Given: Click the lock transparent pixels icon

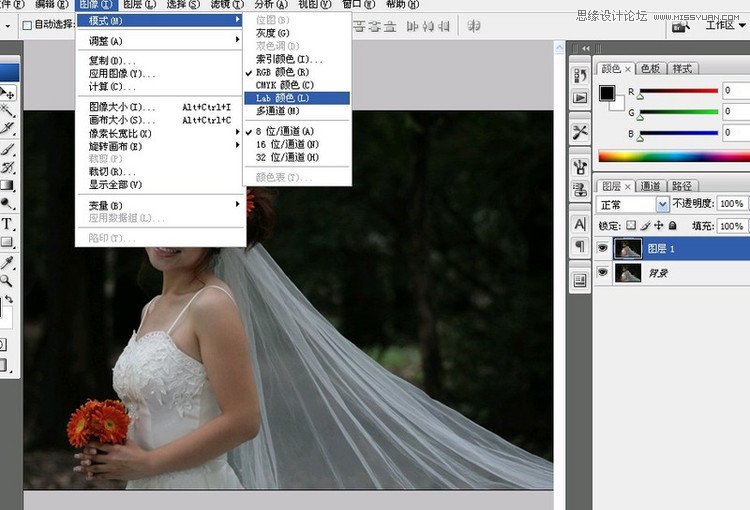Looking at the screenshot, I should pos(631,225).
